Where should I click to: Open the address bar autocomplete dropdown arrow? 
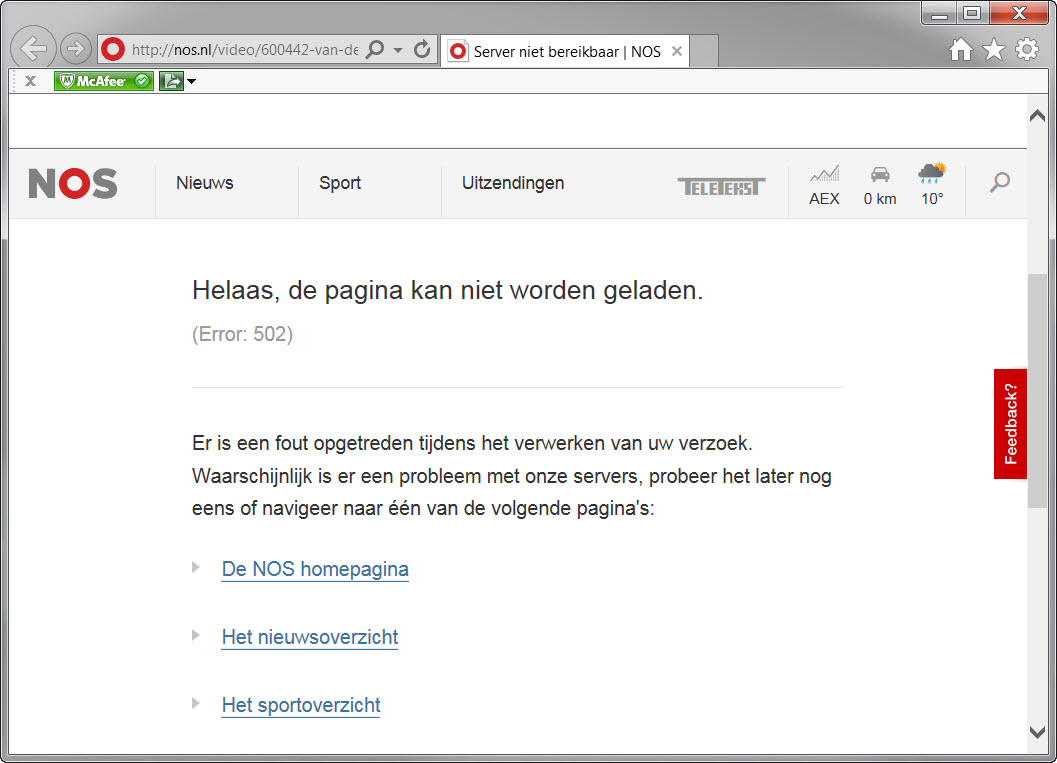(398, 50)
